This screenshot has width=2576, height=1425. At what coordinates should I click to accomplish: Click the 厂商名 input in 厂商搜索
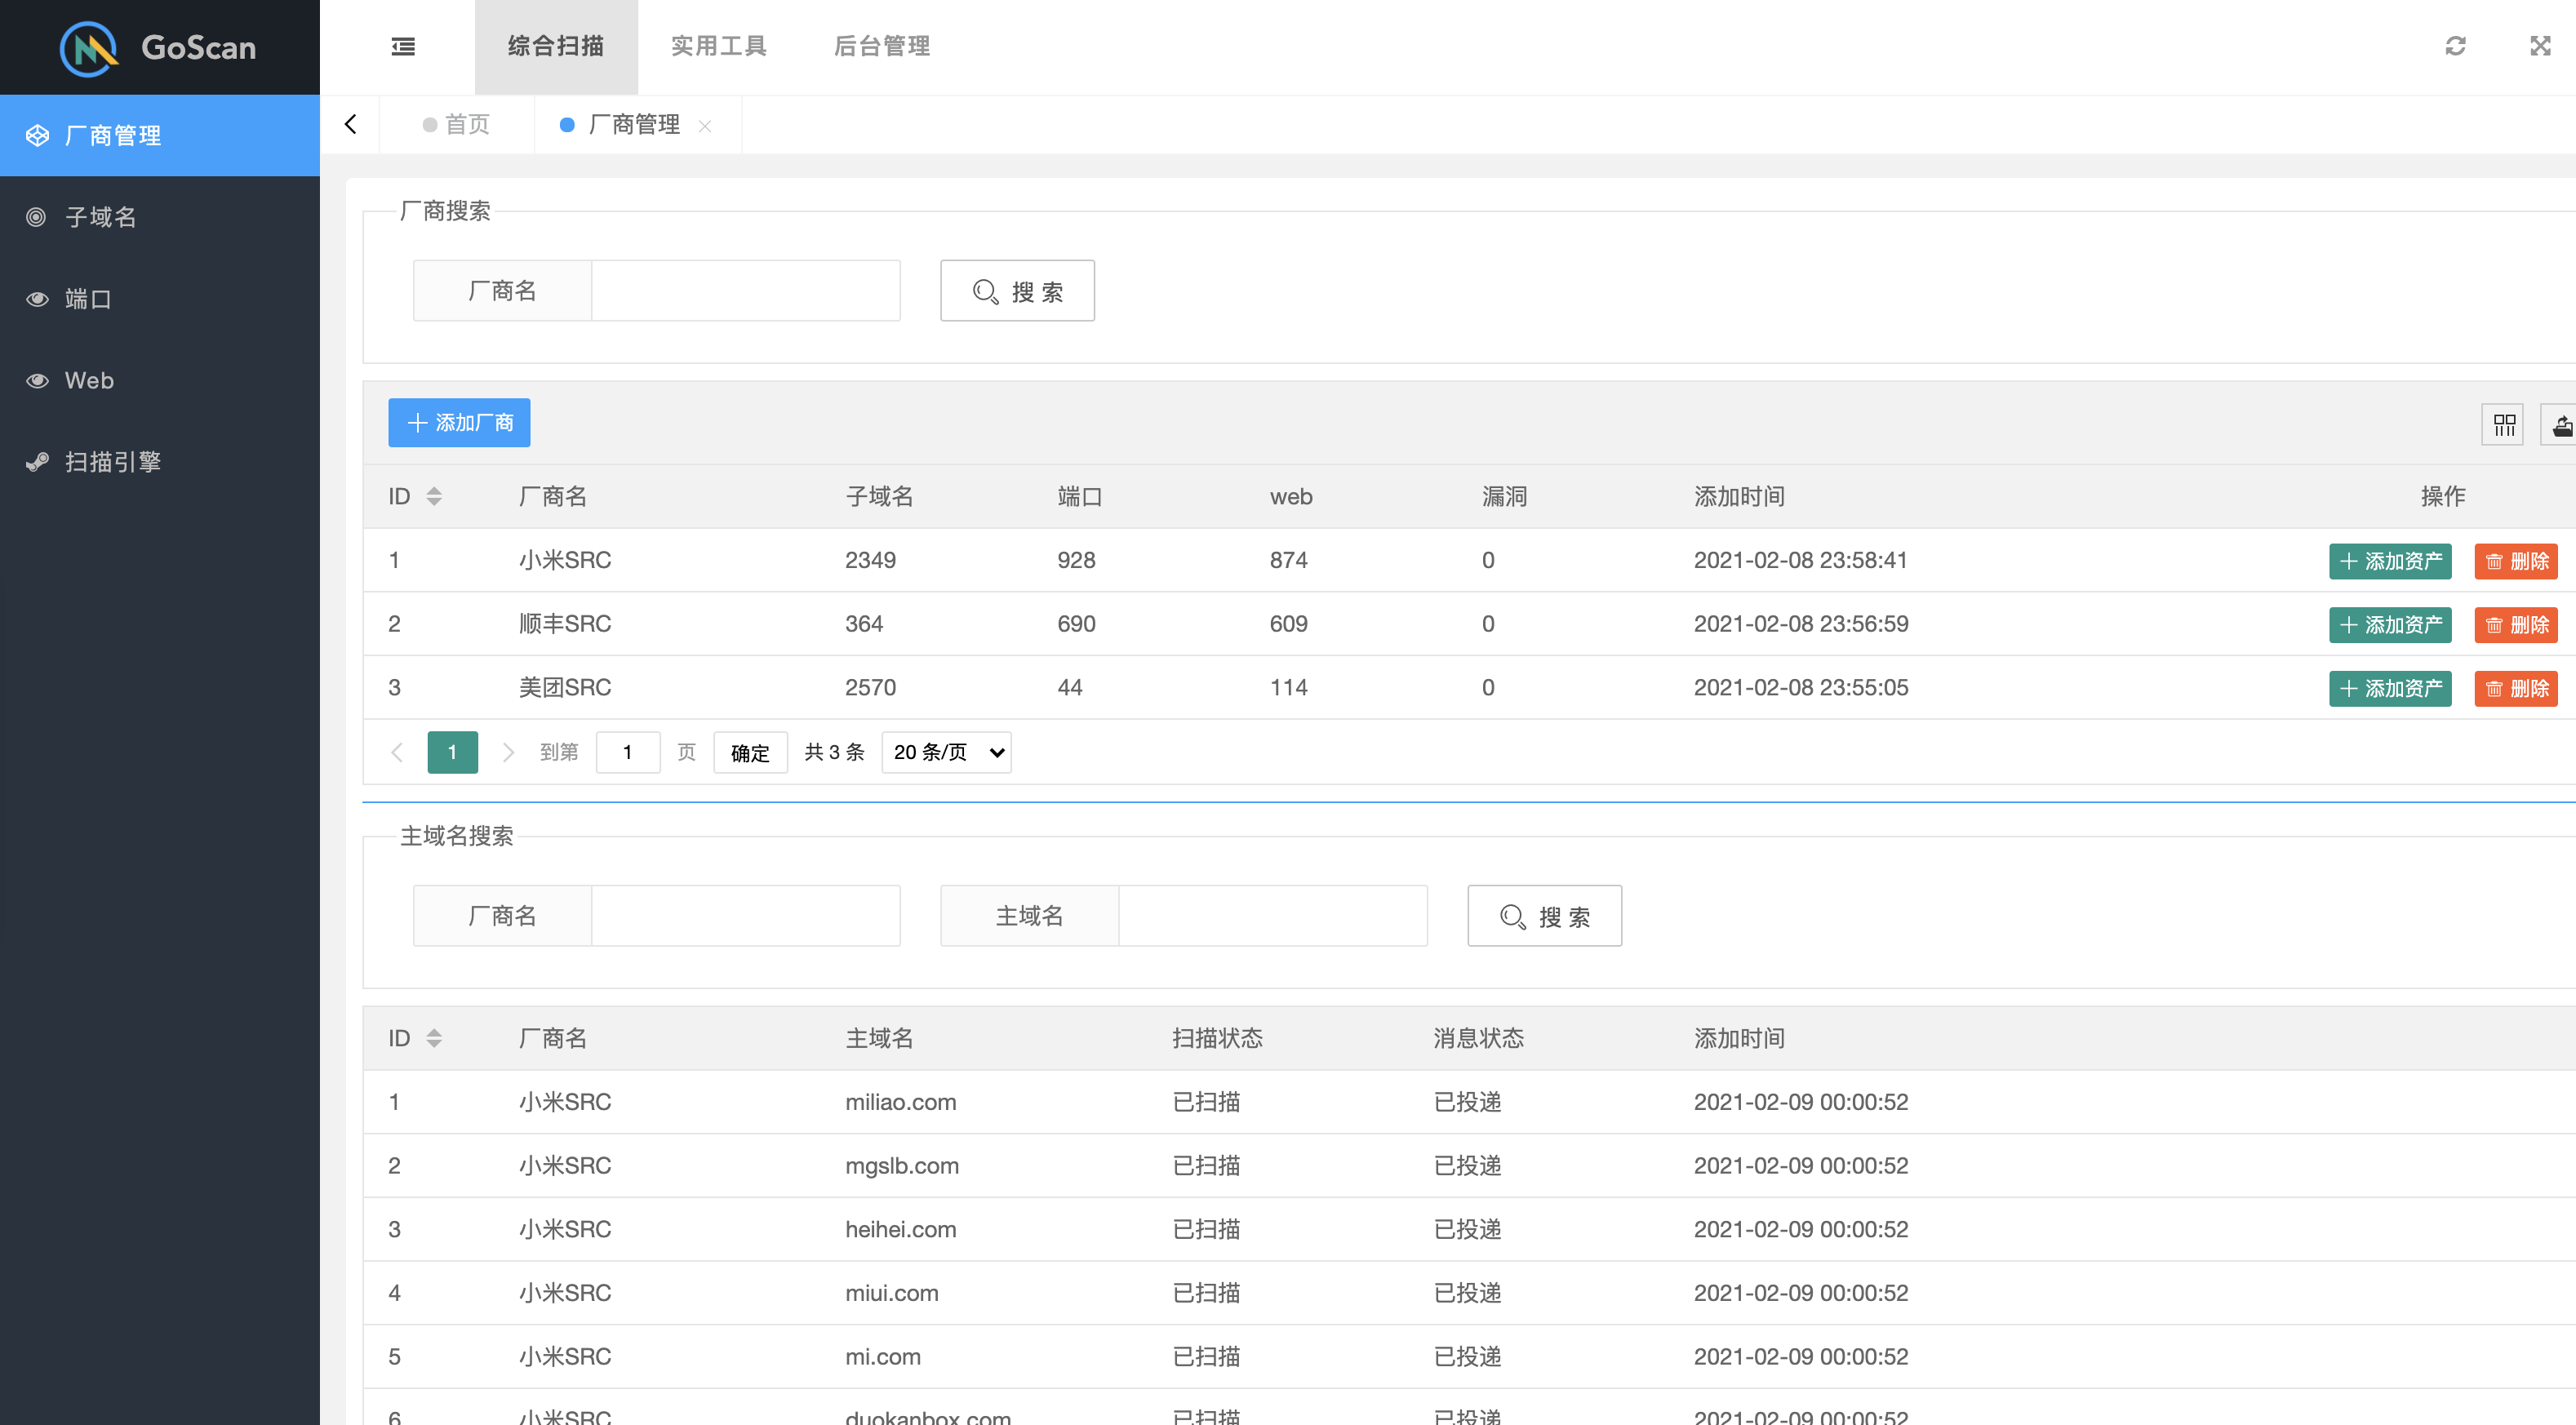pyautogui.click(x=746, y=291)
